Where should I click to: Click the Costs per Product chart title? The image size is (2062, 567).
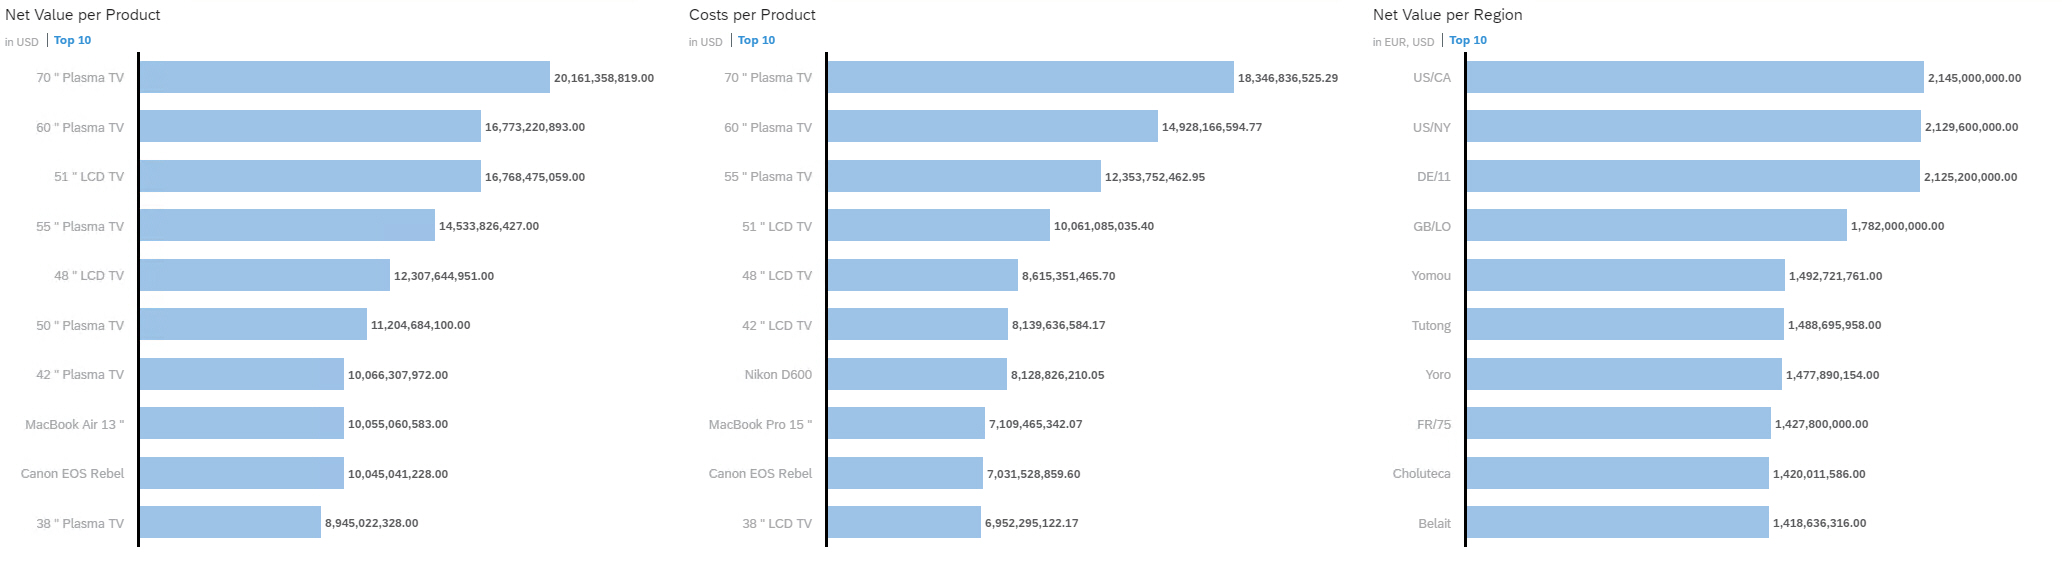click(752, 15)
